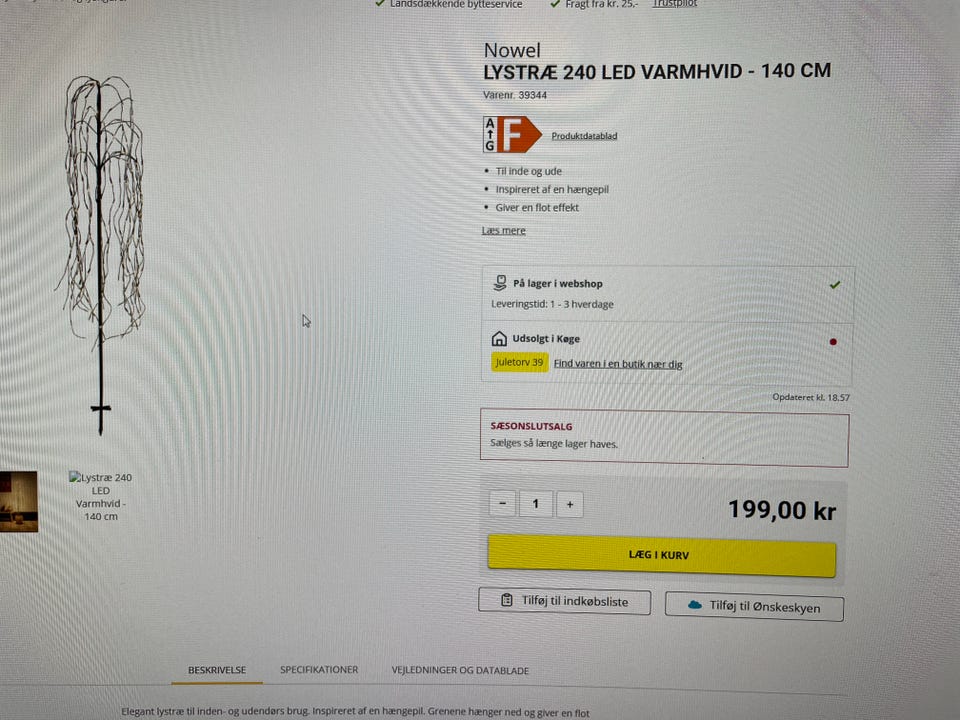Open the Trustpilot link at the top
Image resolution: width=960 pixels, height=720 pixels.
pyautogui.click(x=675, y=4)
